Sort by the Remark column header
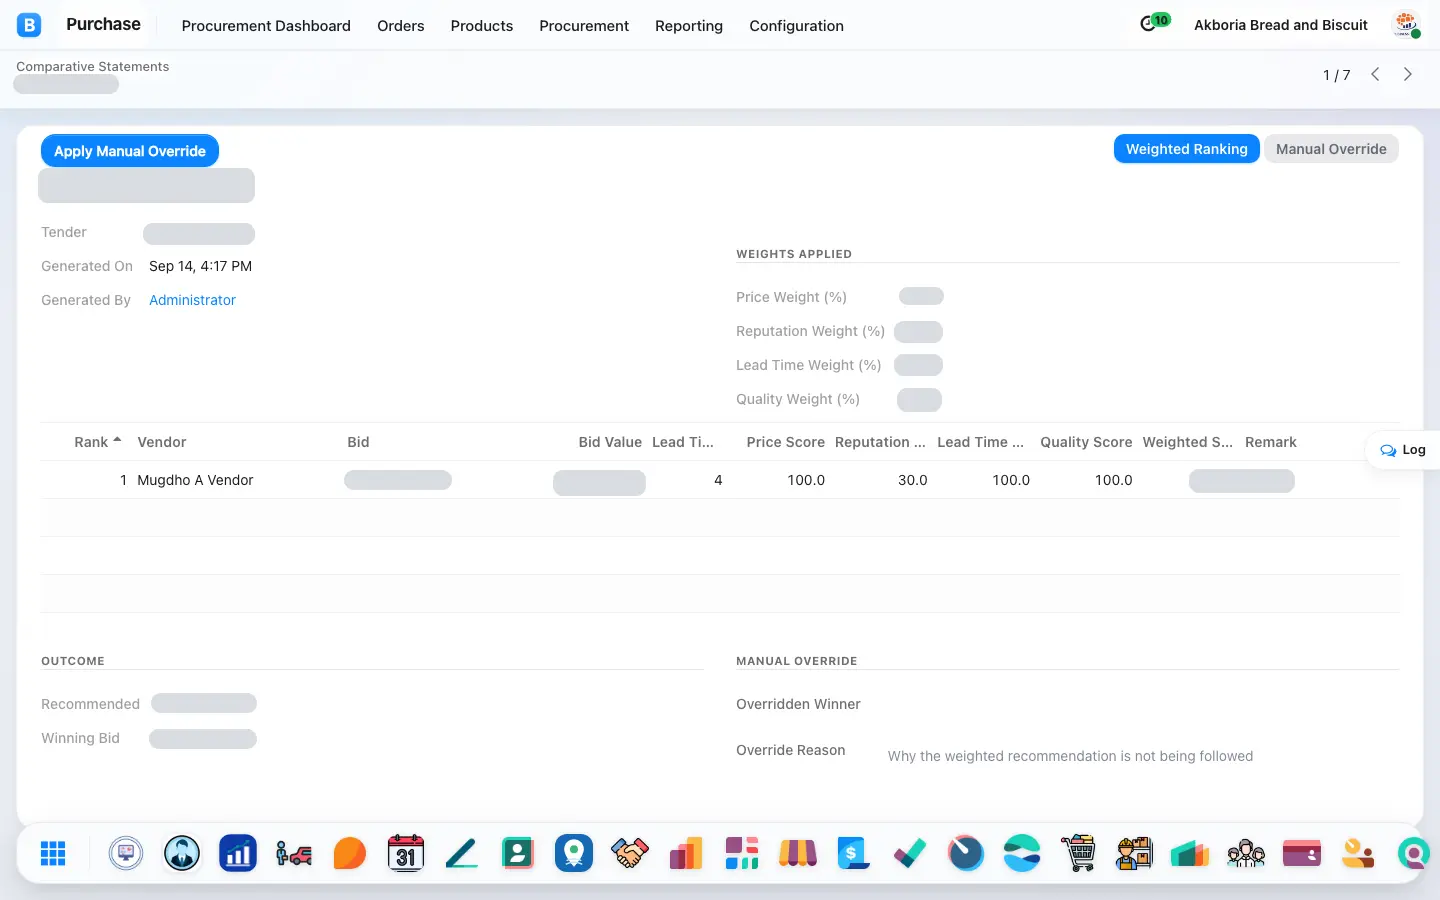This screenshot has width=1440, height=900. (x=1271, y=442)
